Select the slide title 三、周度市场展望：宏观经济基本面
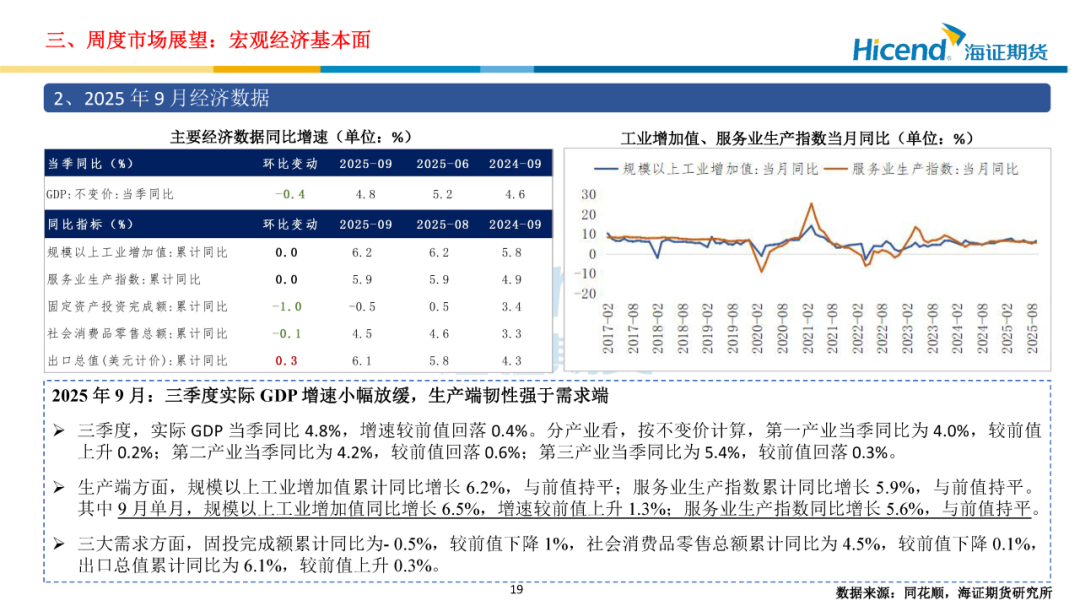 pyautogui.click(x=208, y=40)
